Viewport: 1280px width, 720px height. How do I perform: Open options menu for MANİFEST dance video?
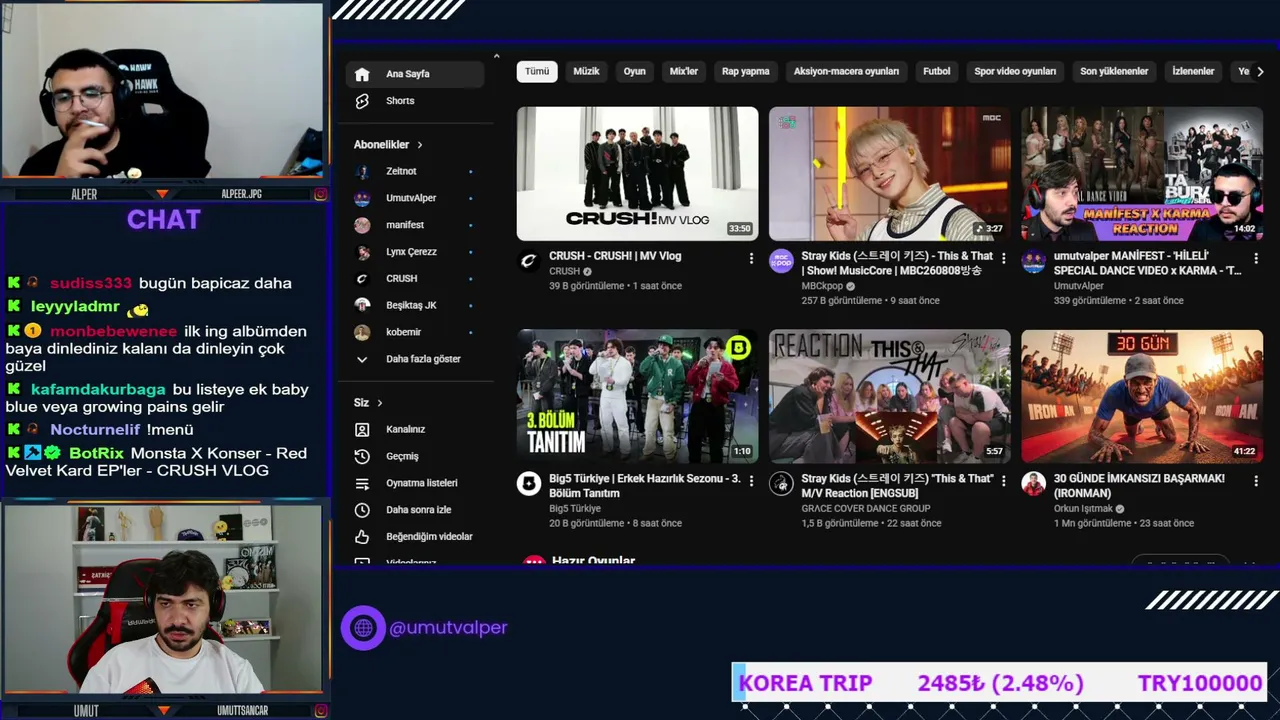(1256, 258)
